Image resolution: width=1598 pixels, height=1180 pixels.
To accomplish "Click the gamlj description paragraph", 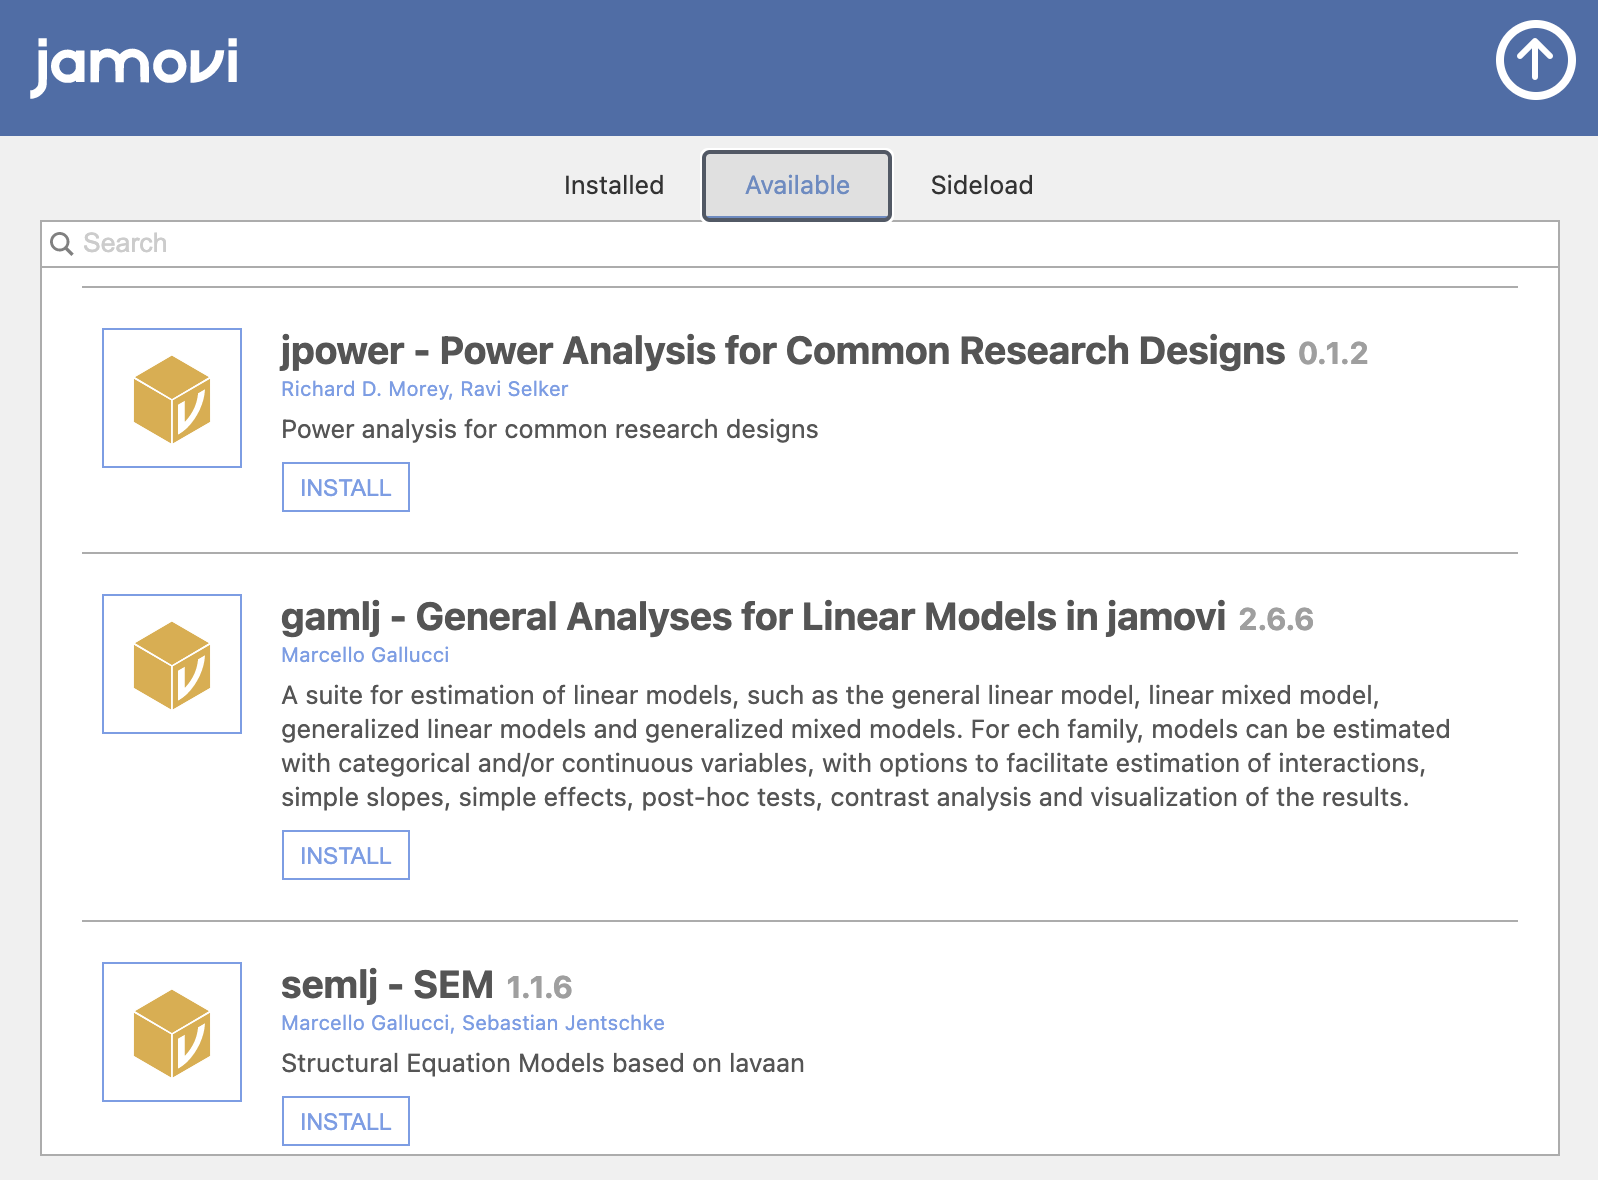I will (x=866, y=746).
